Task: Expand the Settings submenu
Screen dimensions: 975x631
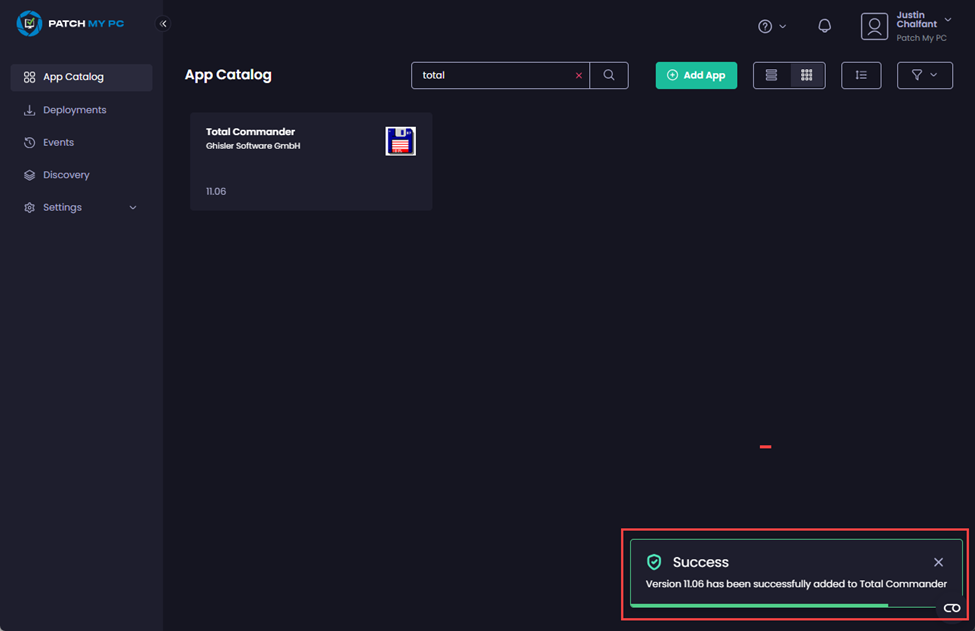Action: [x=132, y=207]
